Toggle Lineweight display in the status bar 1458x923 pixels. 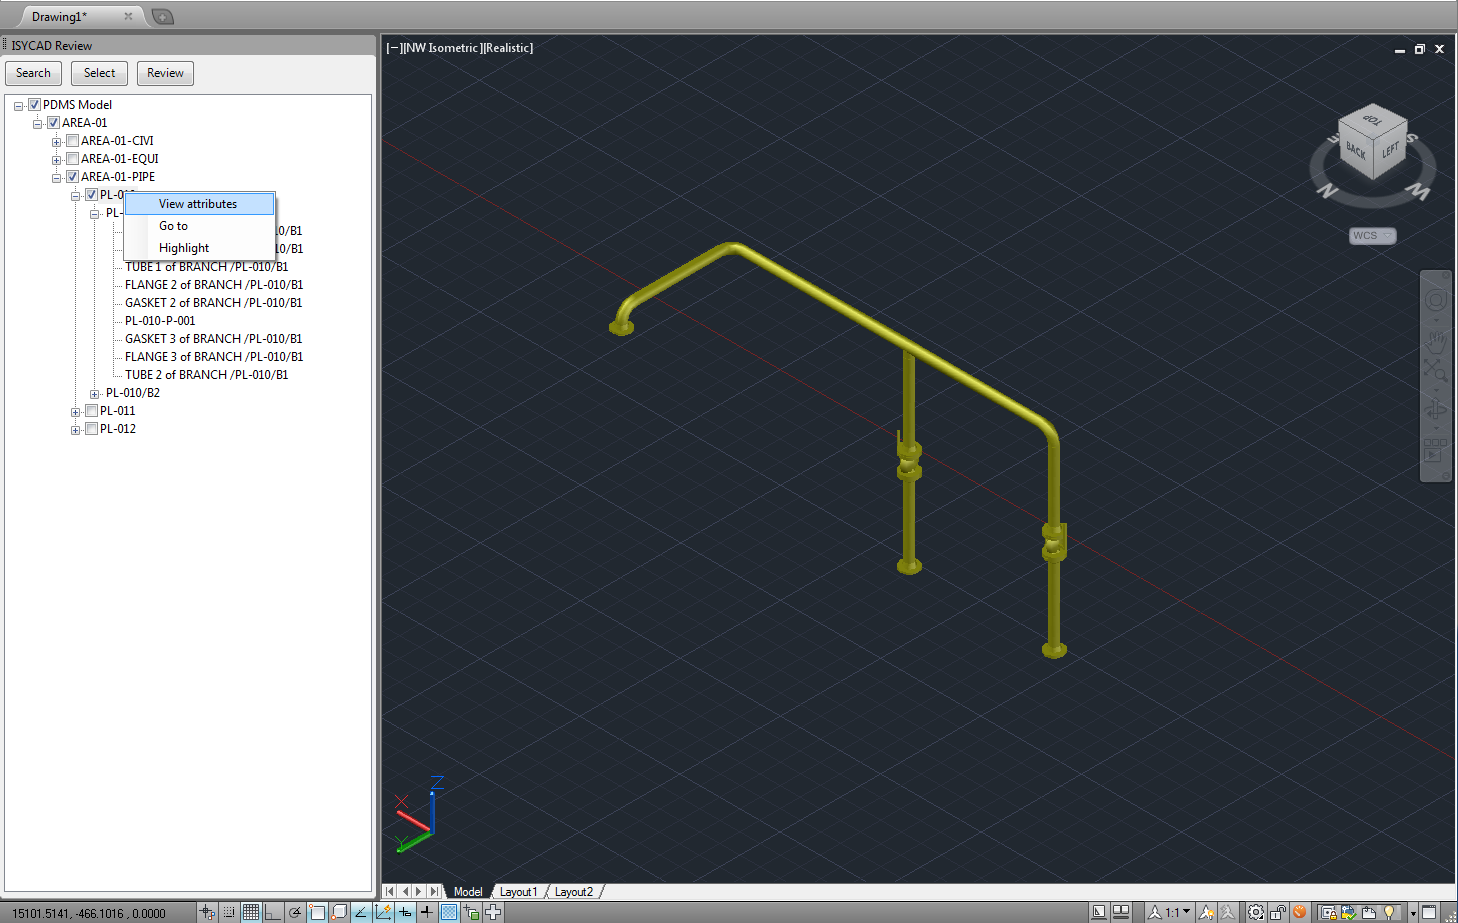[427, 912]
